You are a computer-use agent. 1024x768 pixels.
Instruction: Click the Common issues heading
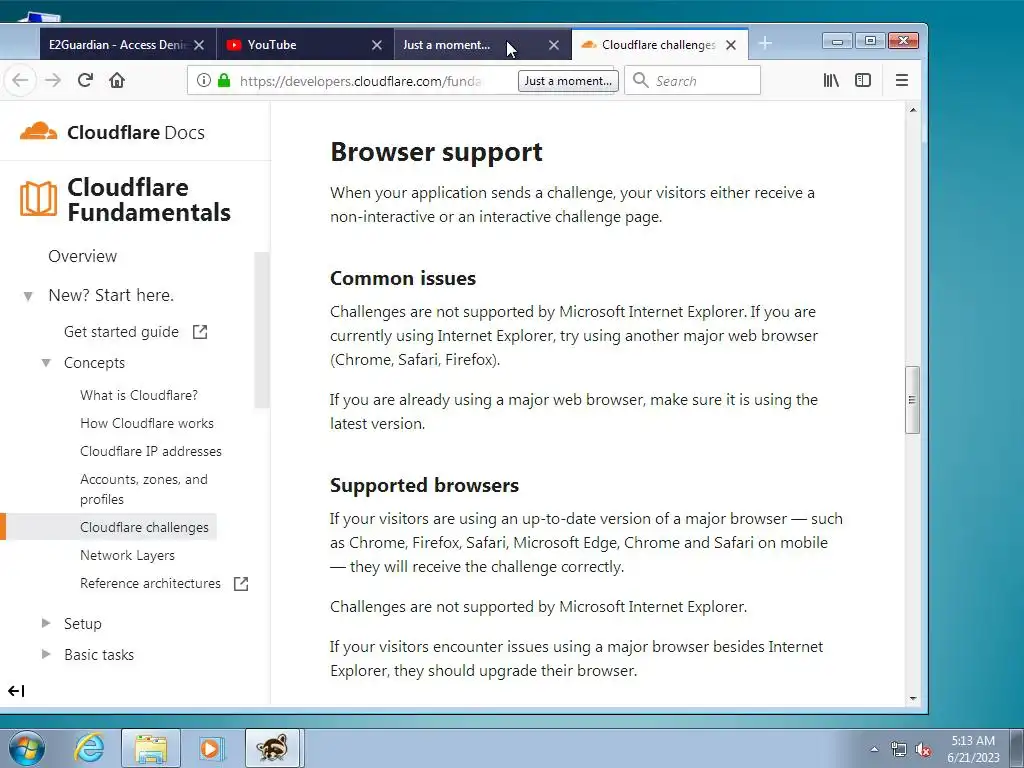click(x=403, y=278)
